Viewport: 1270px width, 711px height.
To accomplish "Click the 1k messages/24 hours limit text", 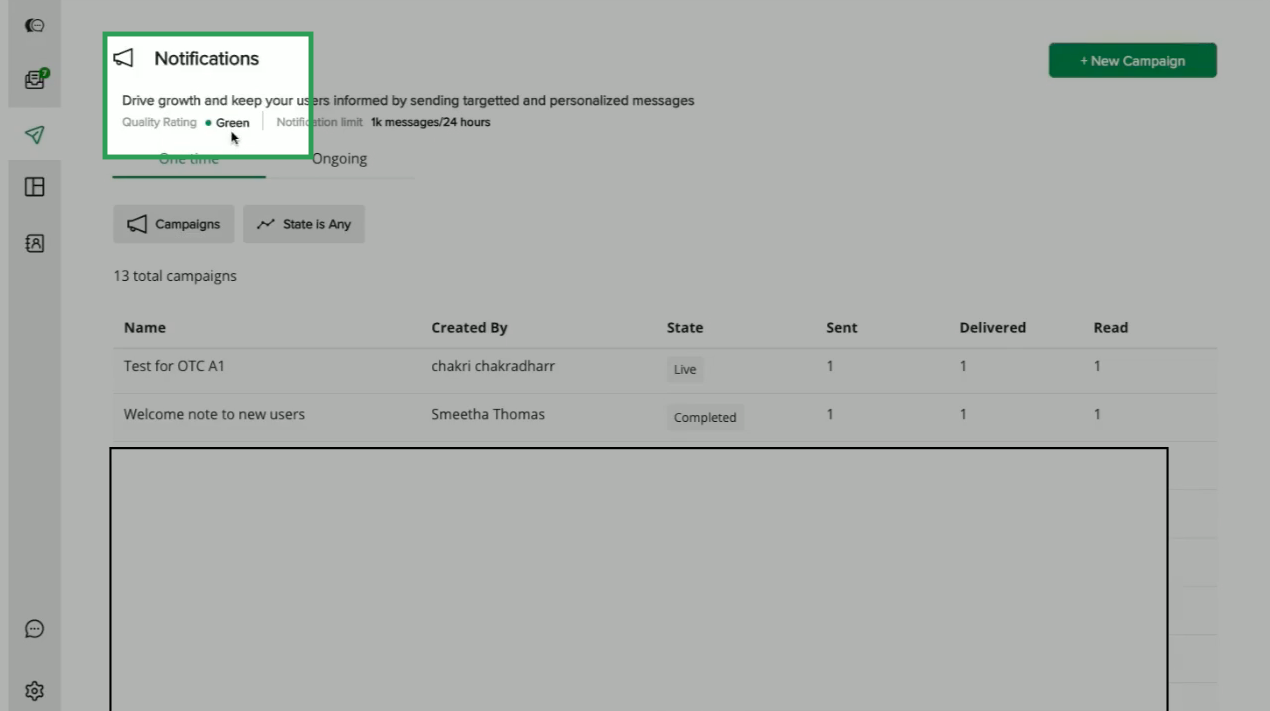I will 430,122.
